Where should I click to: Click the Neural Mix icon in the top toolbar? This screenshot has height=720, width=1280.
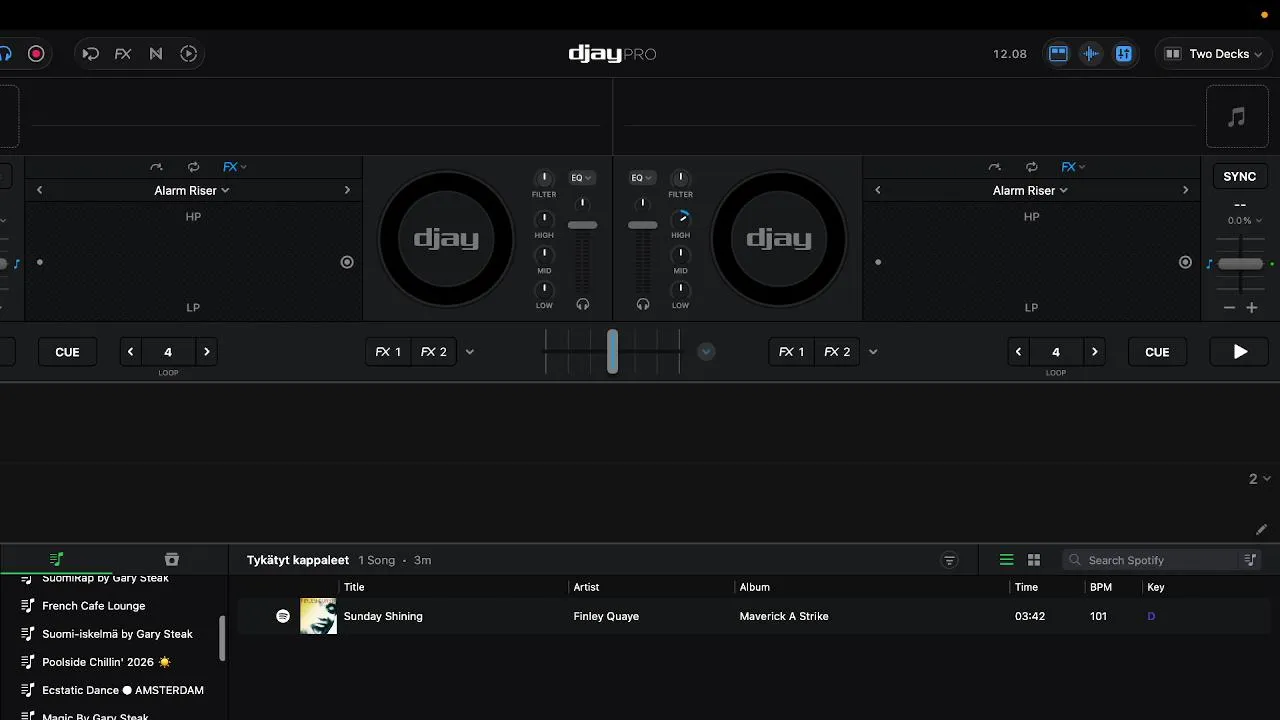[x=156, y=54]
